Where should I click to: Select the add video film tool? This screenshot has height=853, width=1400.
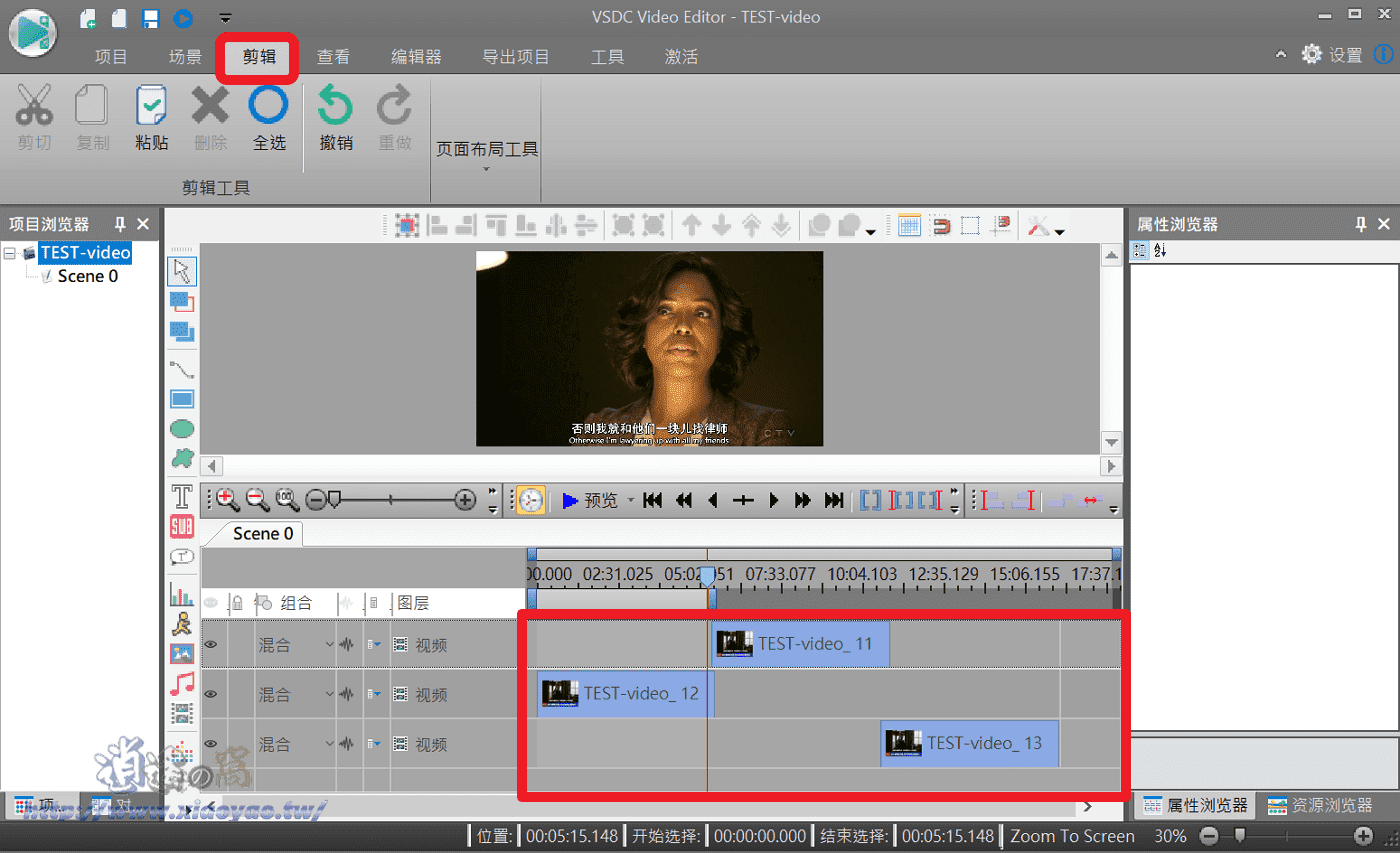[182, 713]
